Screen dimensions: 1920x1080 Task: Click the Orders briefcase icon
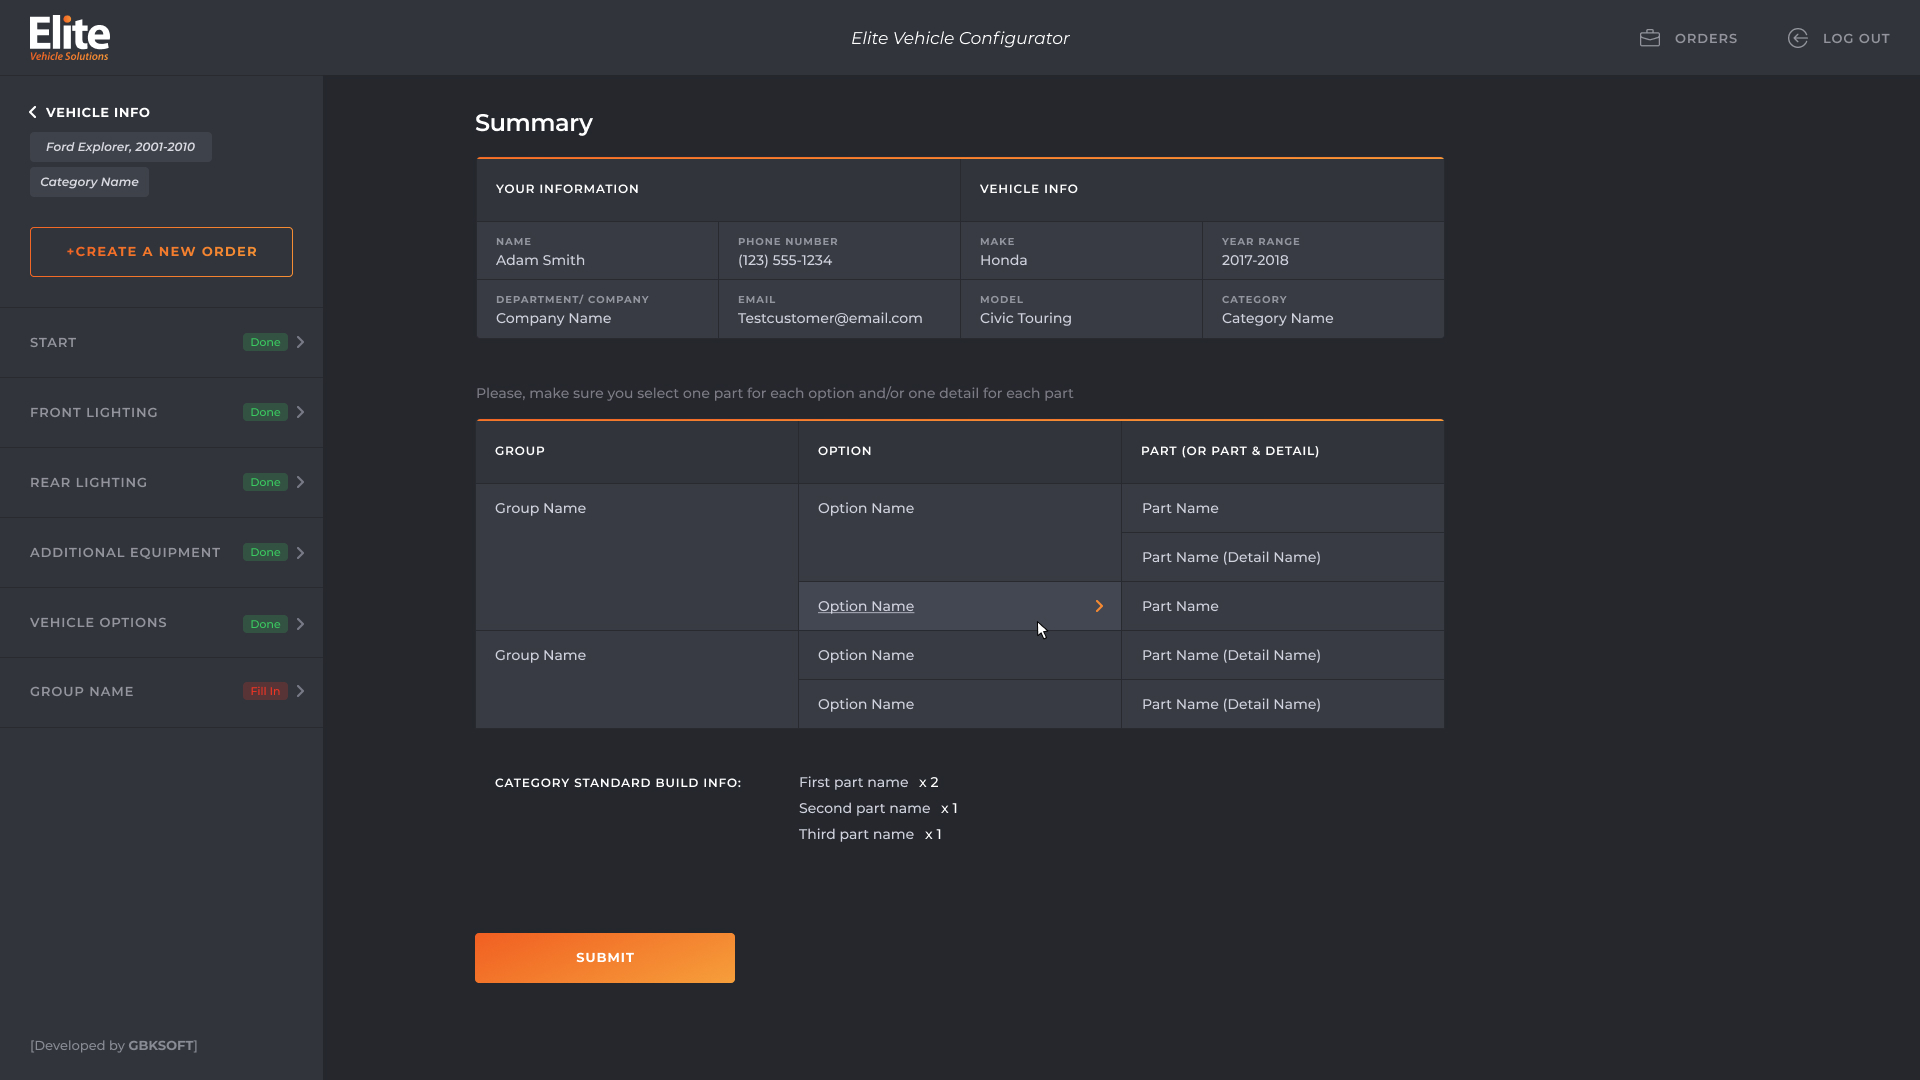[x=1650, y=38]
